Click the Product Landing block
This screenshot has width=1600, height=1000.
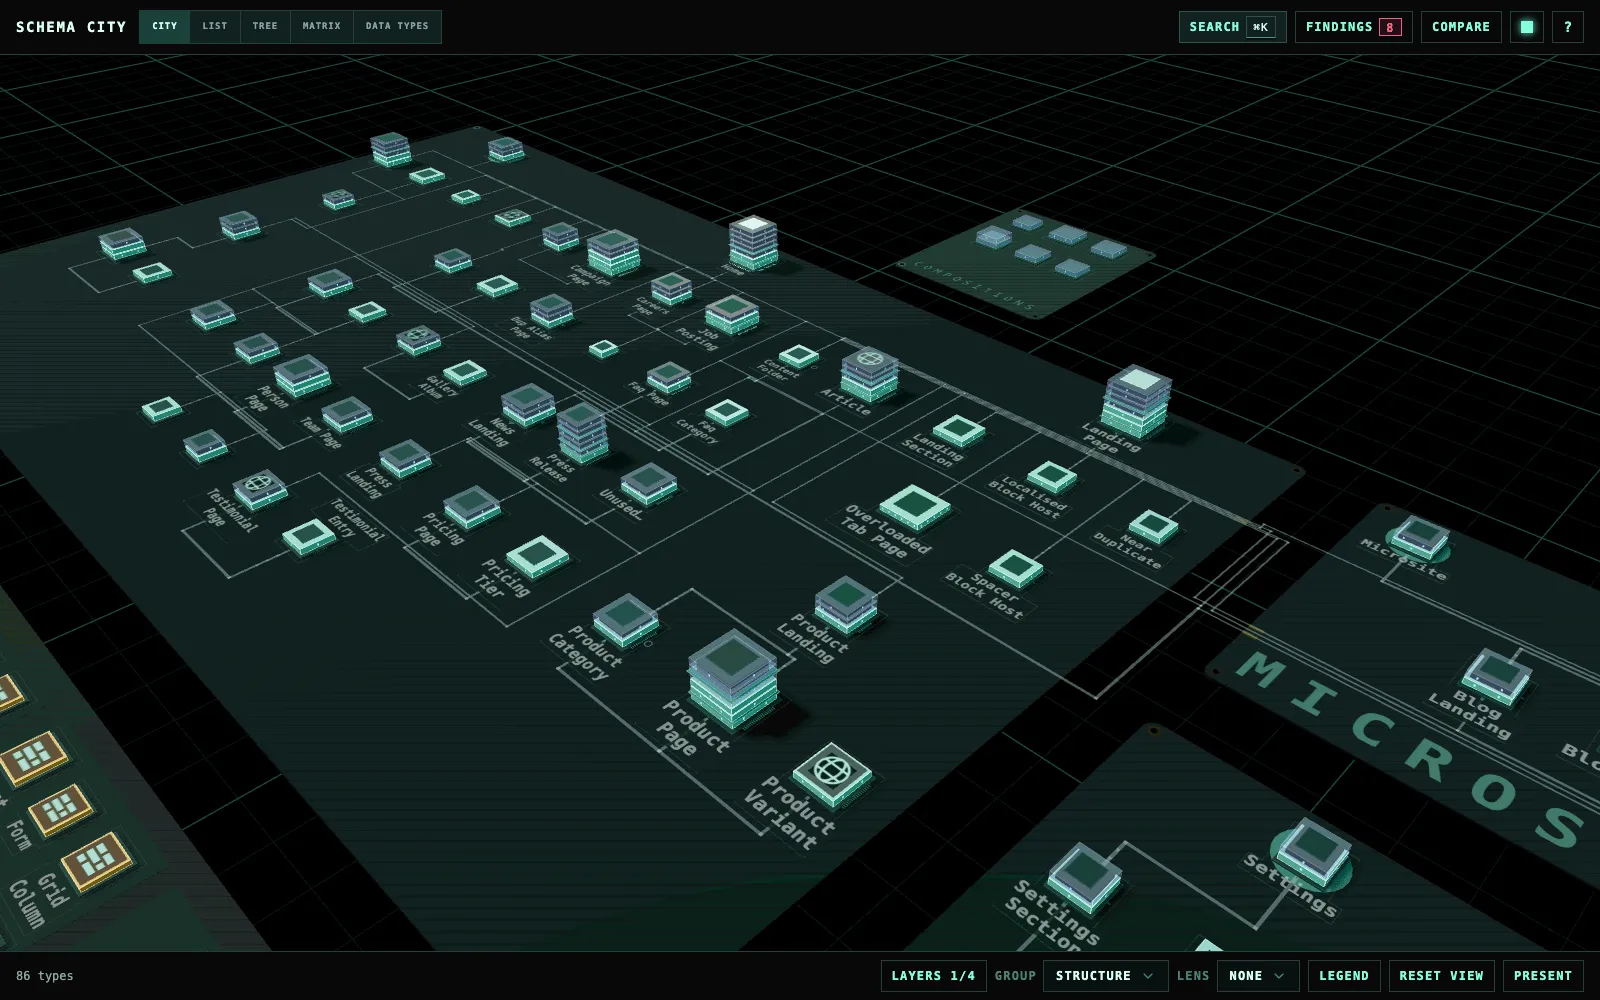(846, 604)
